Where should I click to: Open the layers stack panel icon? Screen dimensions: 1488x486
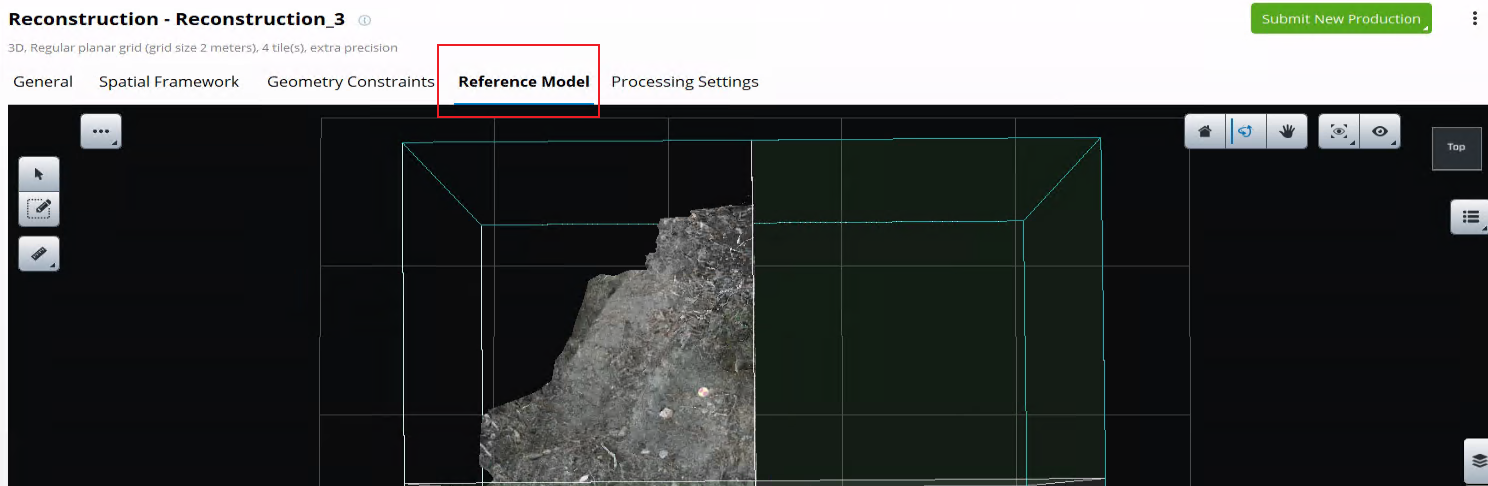click(1478, 461)
